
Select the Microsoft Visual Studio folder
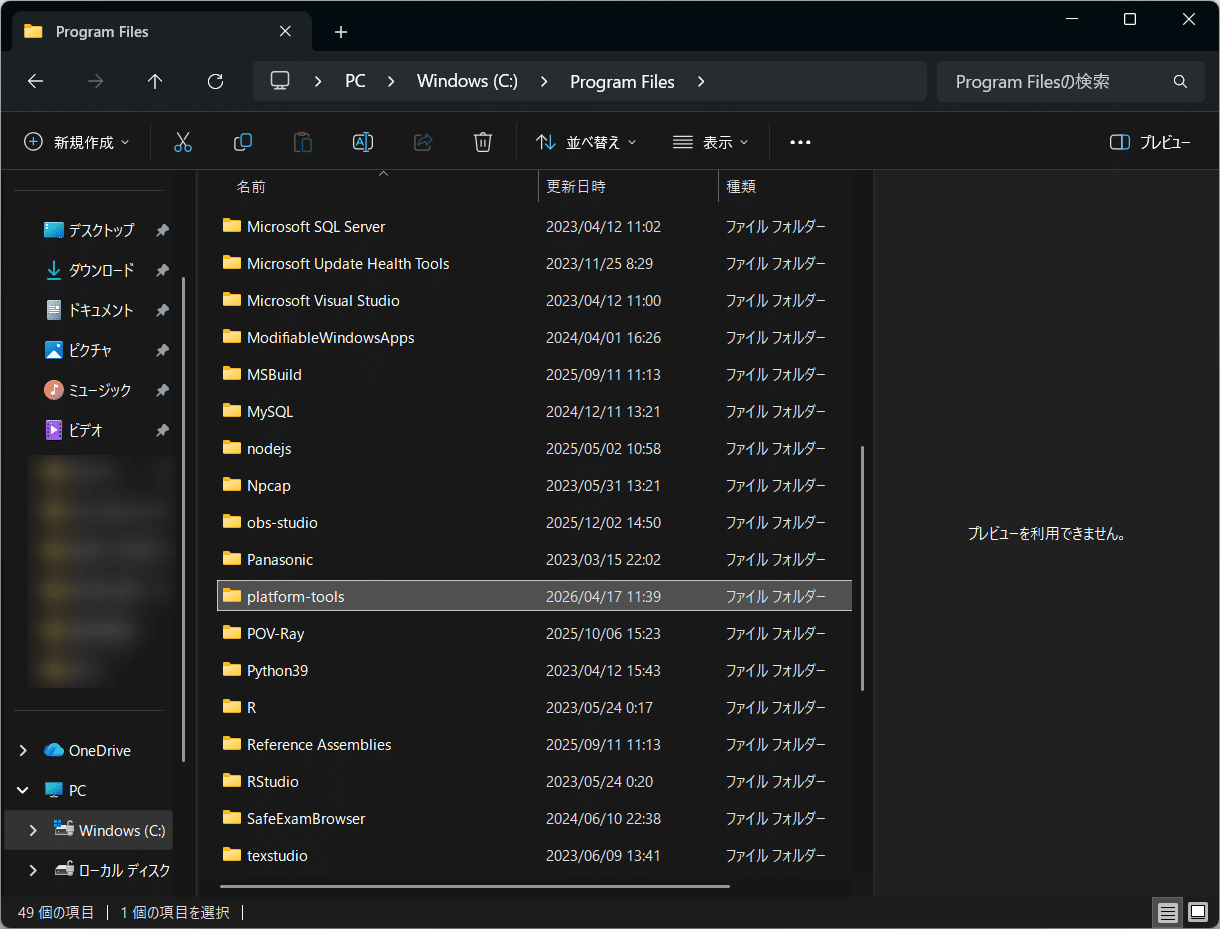coord(535,300)
